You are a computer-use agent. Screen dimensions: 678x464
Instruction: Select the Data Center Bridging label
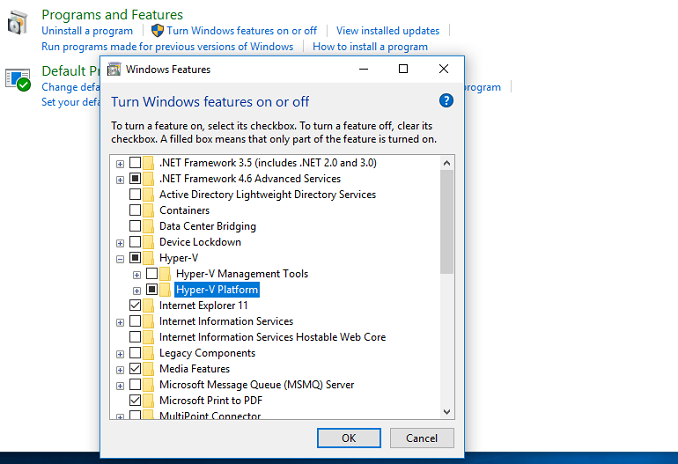coord(208,227)
